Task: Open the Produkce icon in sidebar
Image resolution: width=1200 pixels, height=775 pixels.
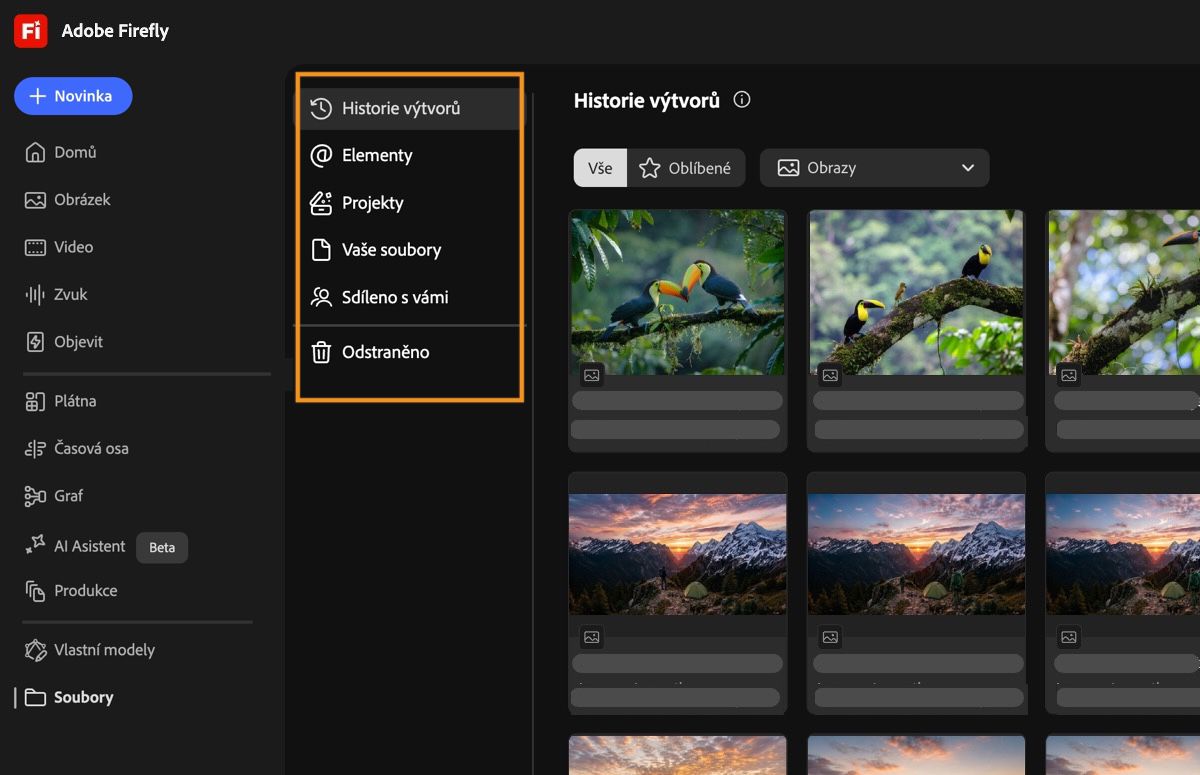Action: (35, 590)
